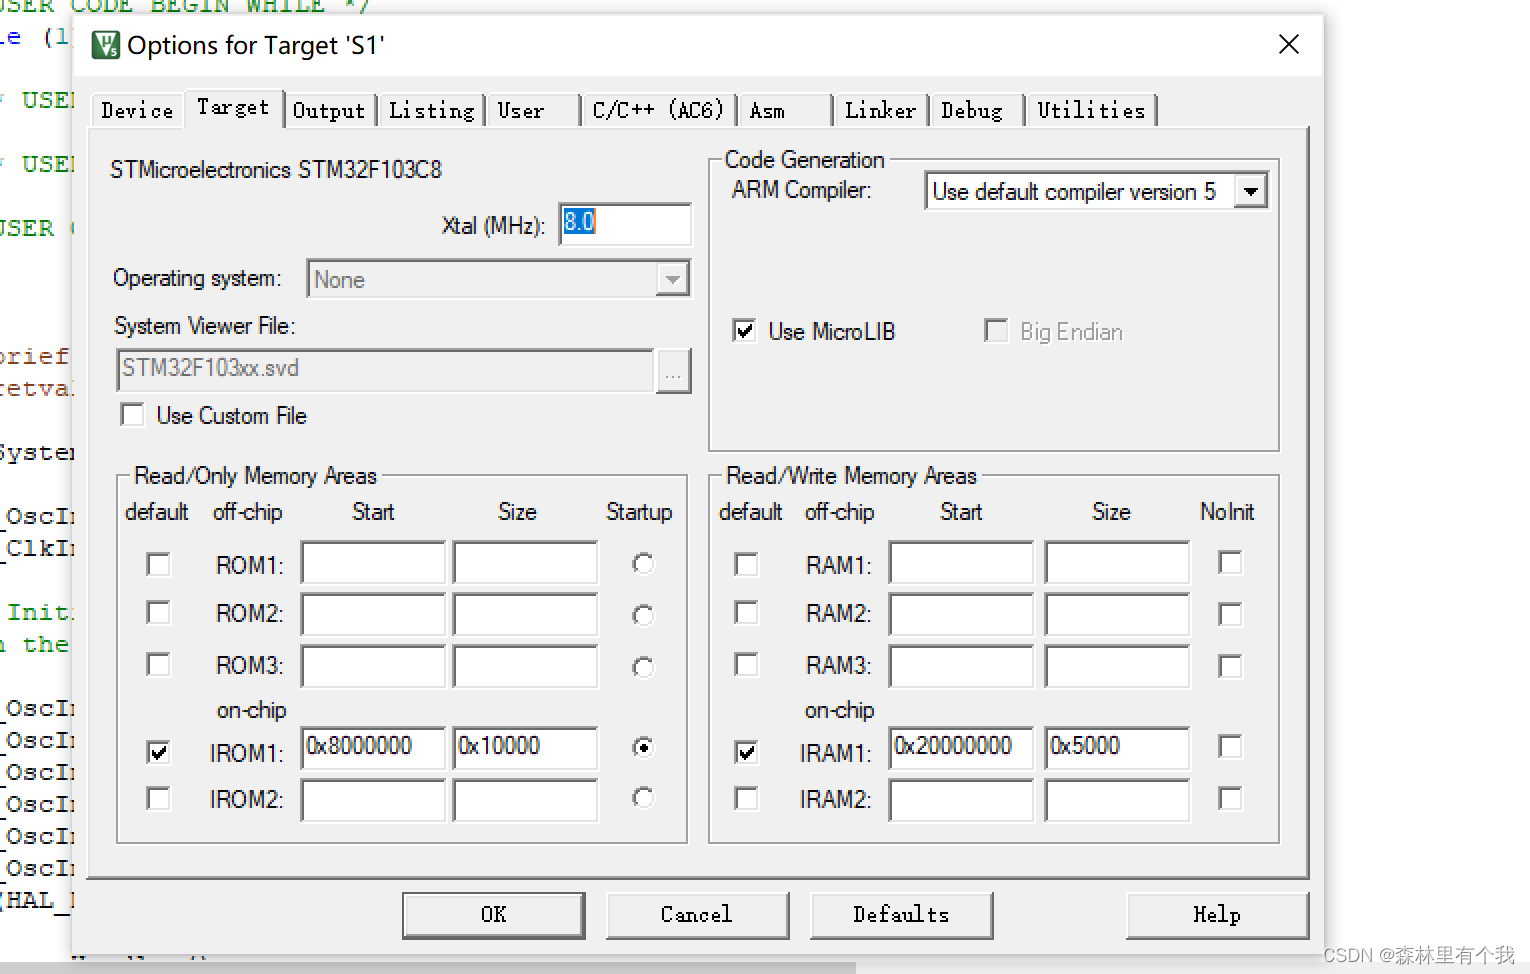Check the ROM3 default checkbox
Screen dimensions: 1530x974
(x=158, y=664)
